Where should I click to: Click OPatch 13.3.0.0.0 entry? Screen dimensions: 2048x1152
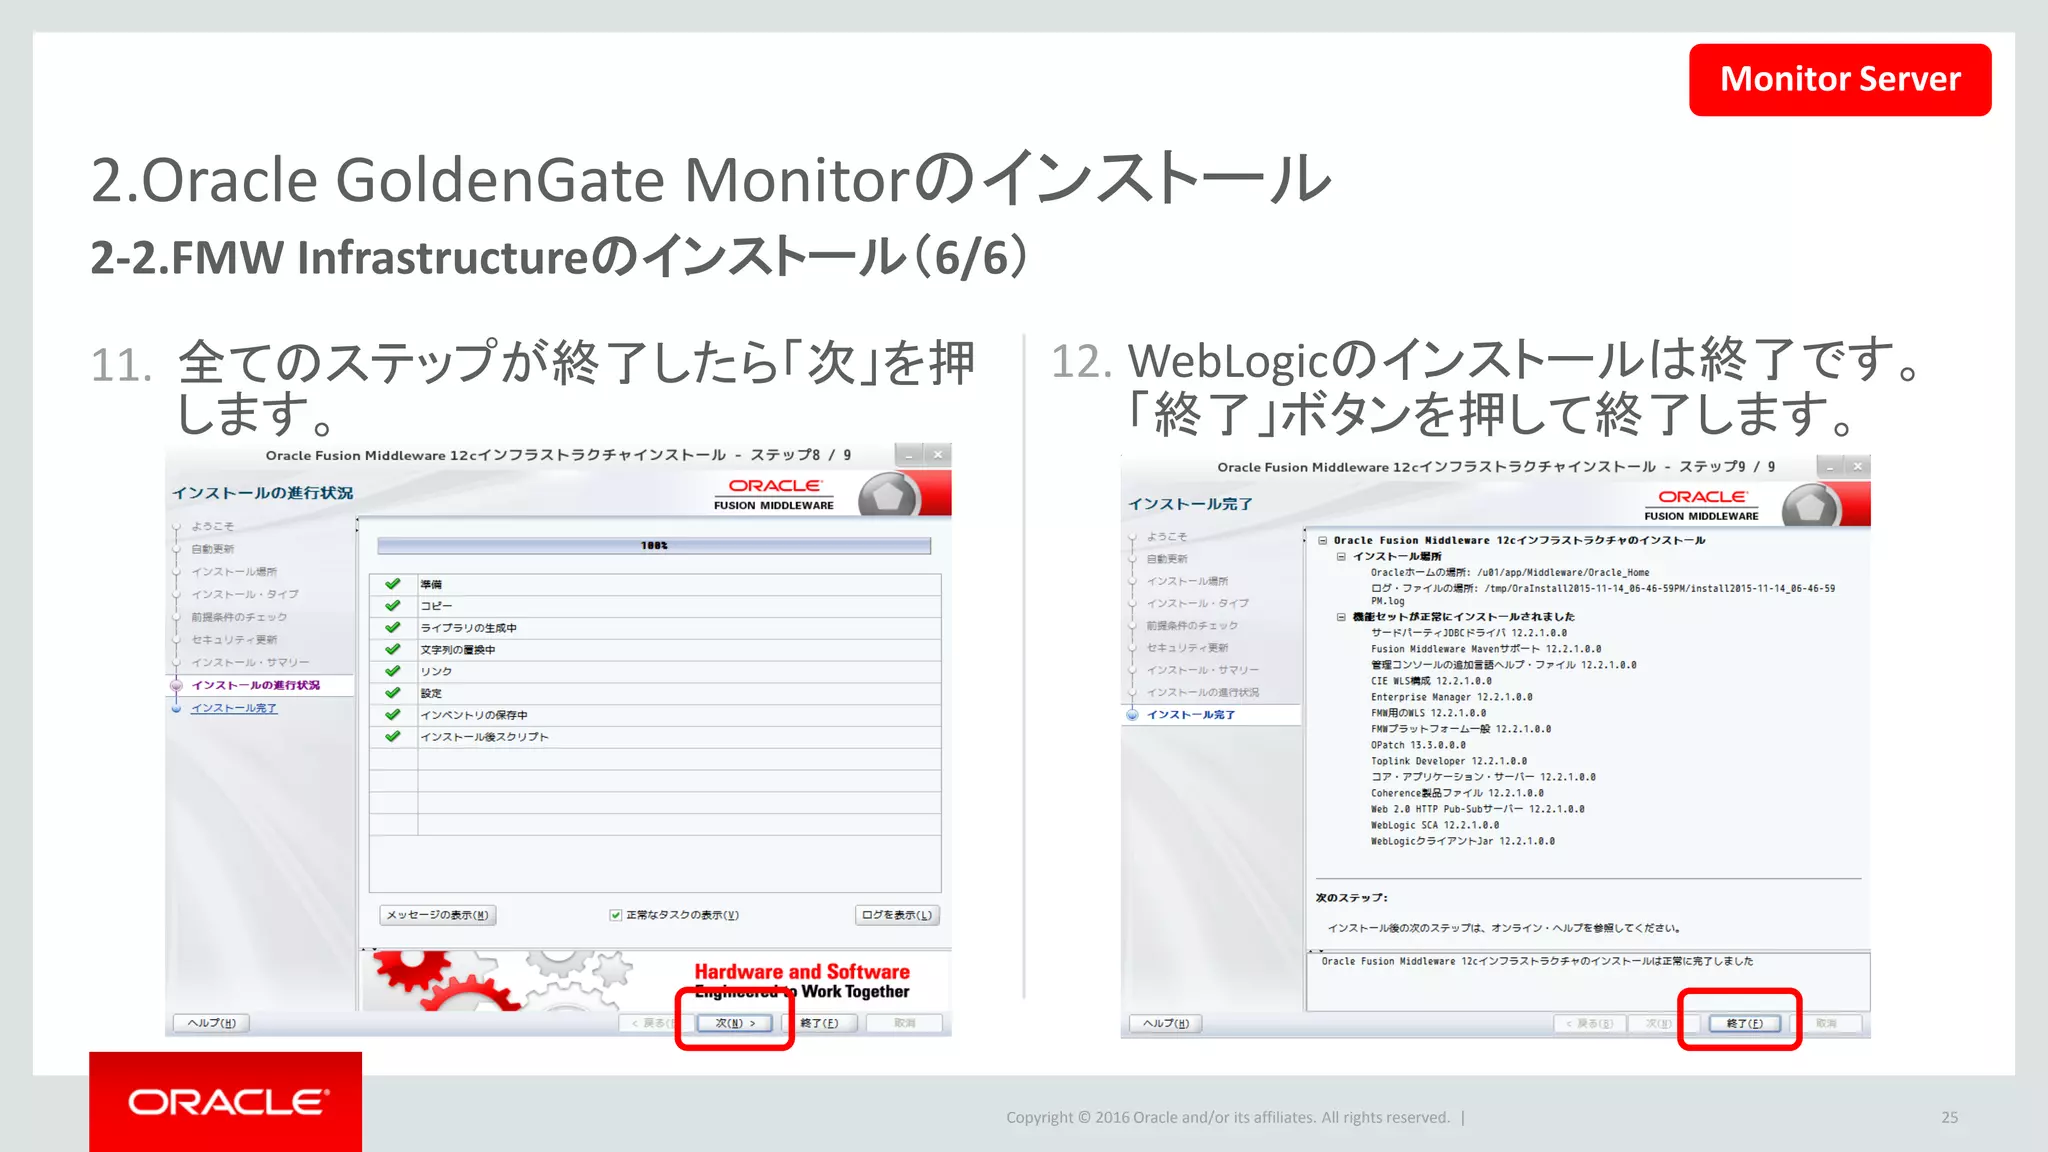1419,745
